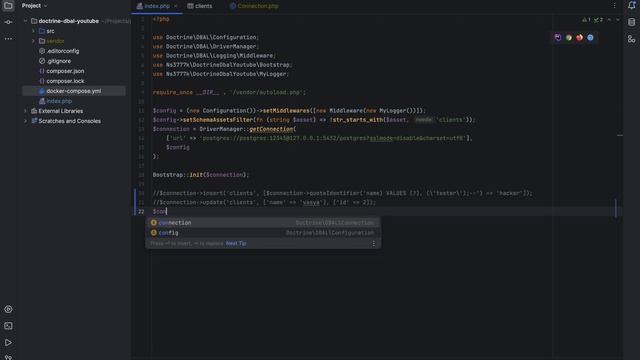The height and width of the screenshot is (360, 640).
Task: Open the Project tool window folder icon
Action: [x=8, y=5]
